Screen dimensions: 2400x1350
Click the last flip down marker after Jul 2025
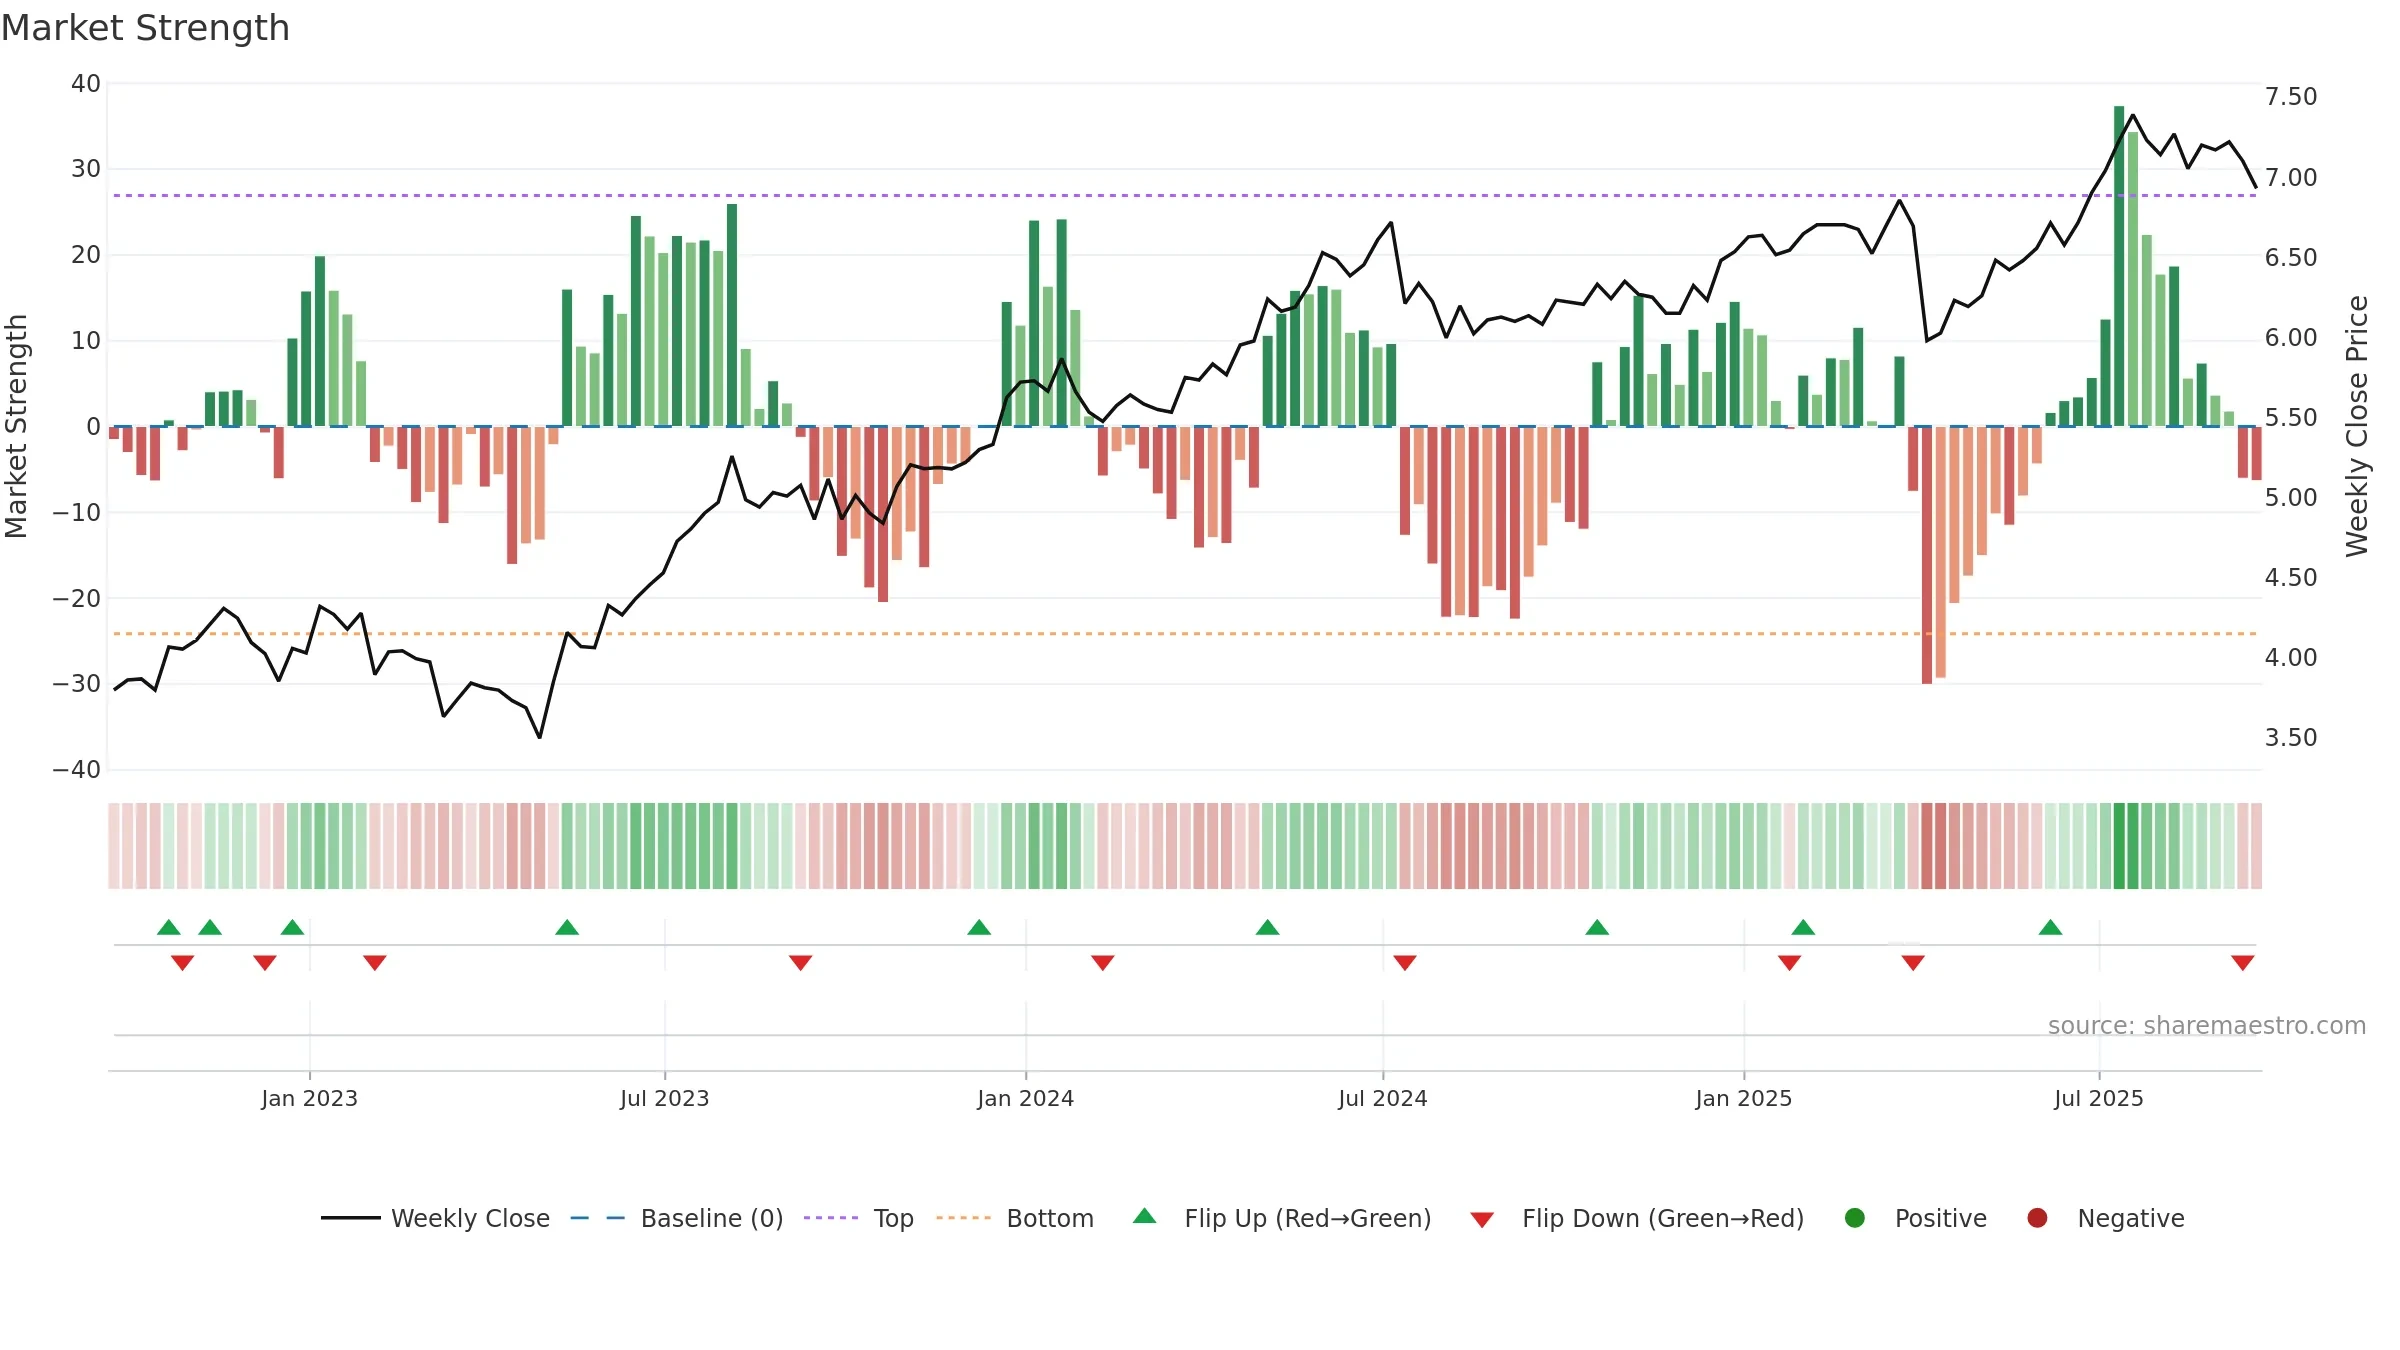pyautogui.click(x=2243, y=962)
